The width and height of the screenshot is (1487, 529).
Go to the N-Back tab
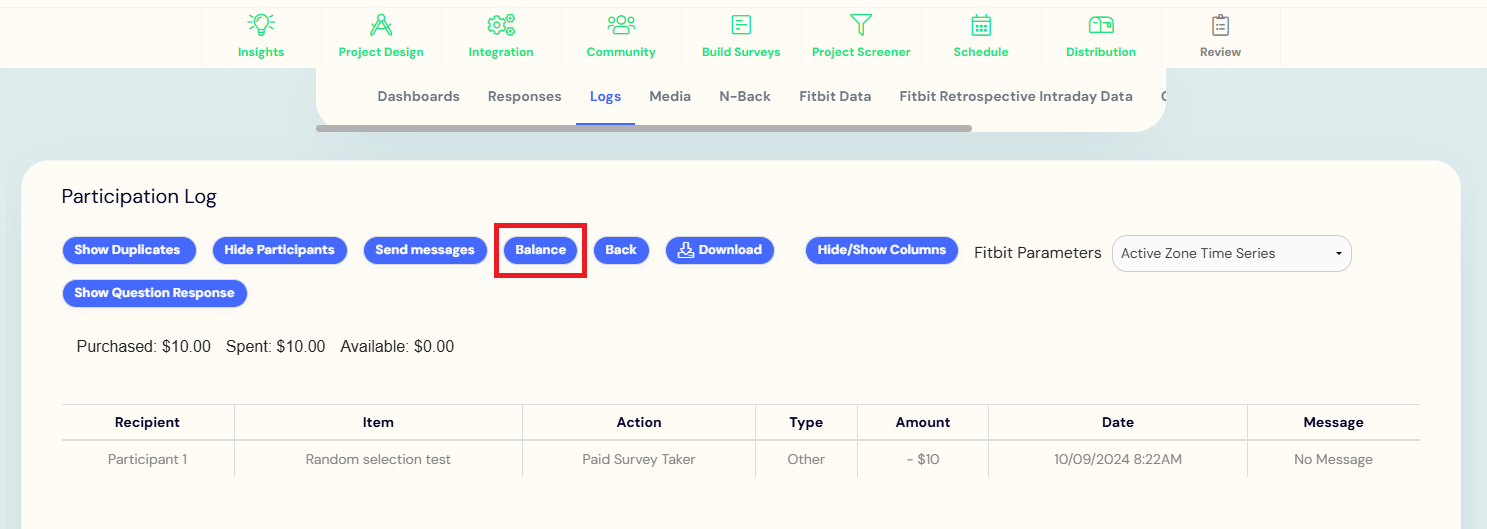coord(745,97)
